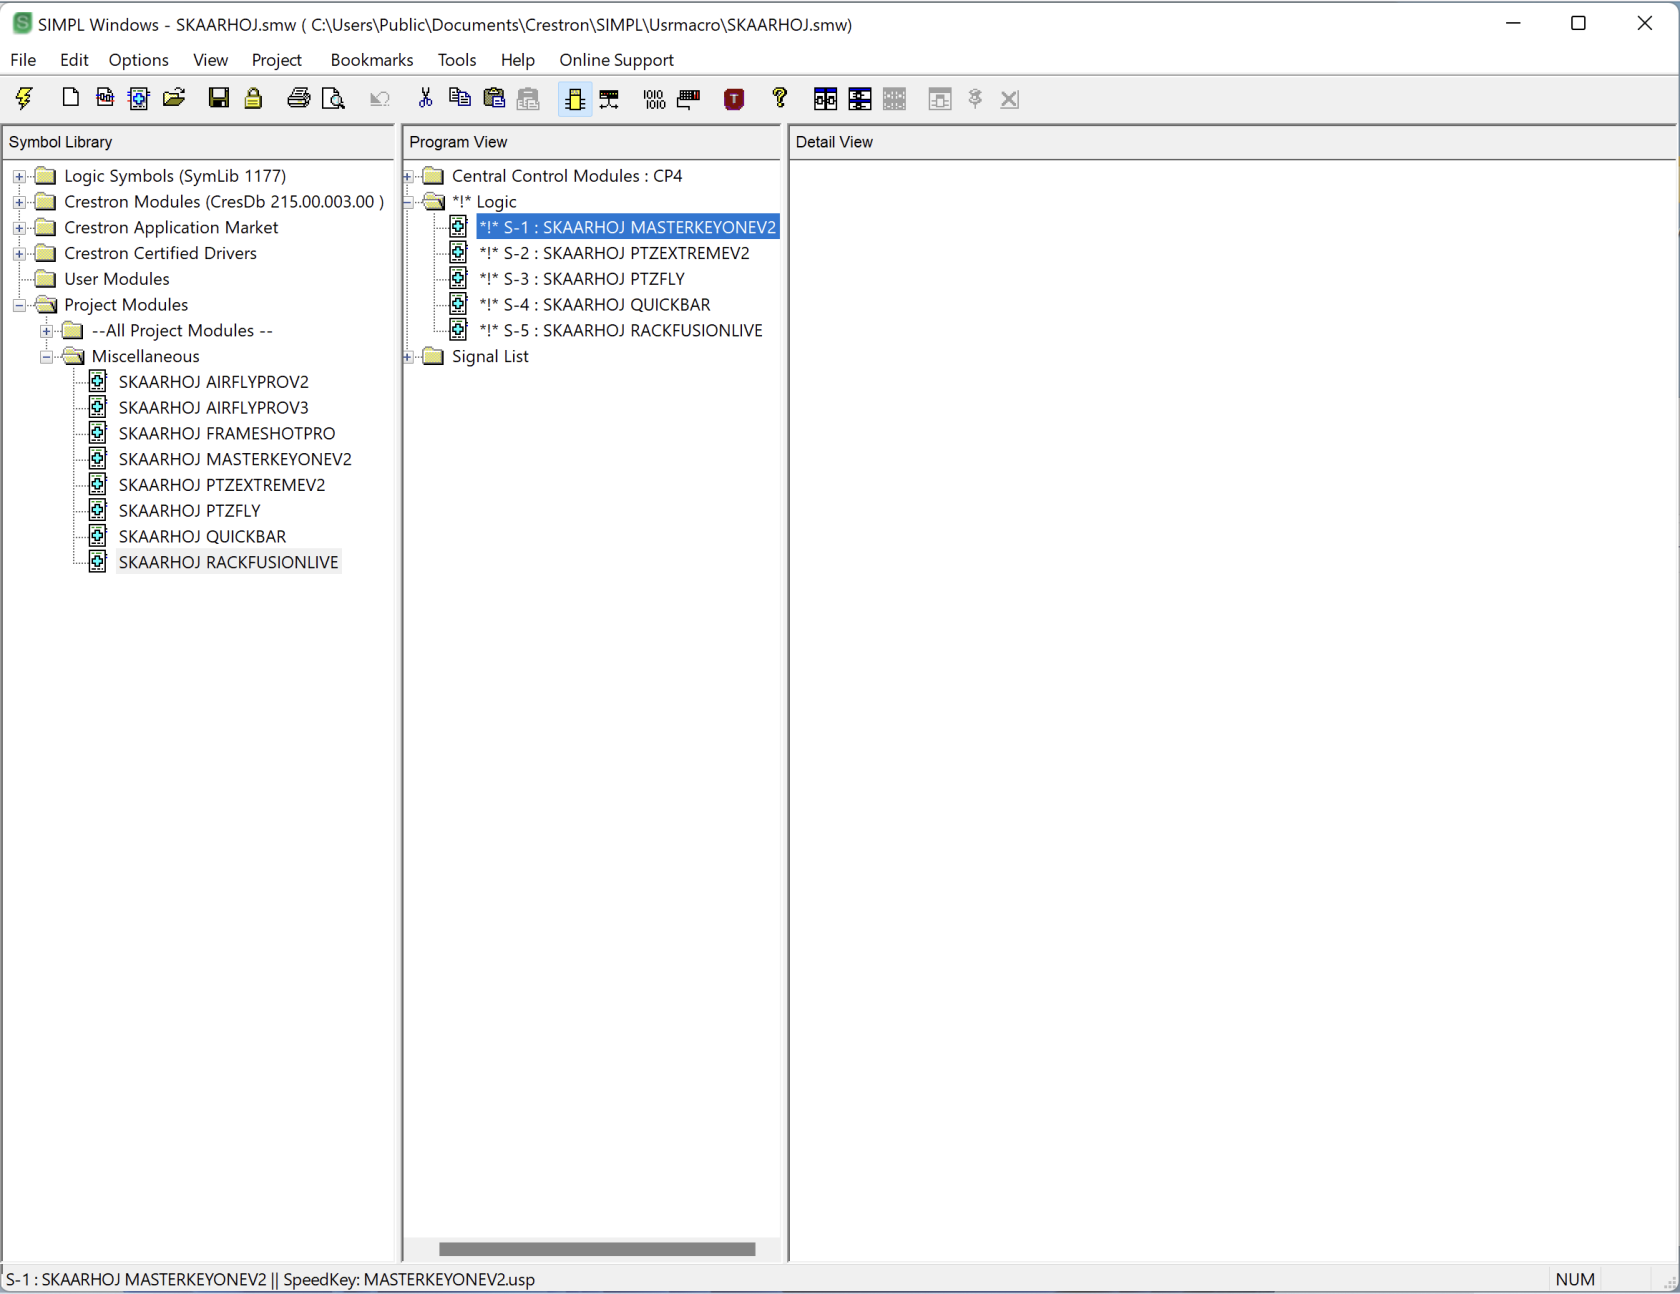The width and height of the screenshot is (1680, 1294).
Task: Click the highlighted yellow chip toolbar icon
Action: tap(575, 98)
